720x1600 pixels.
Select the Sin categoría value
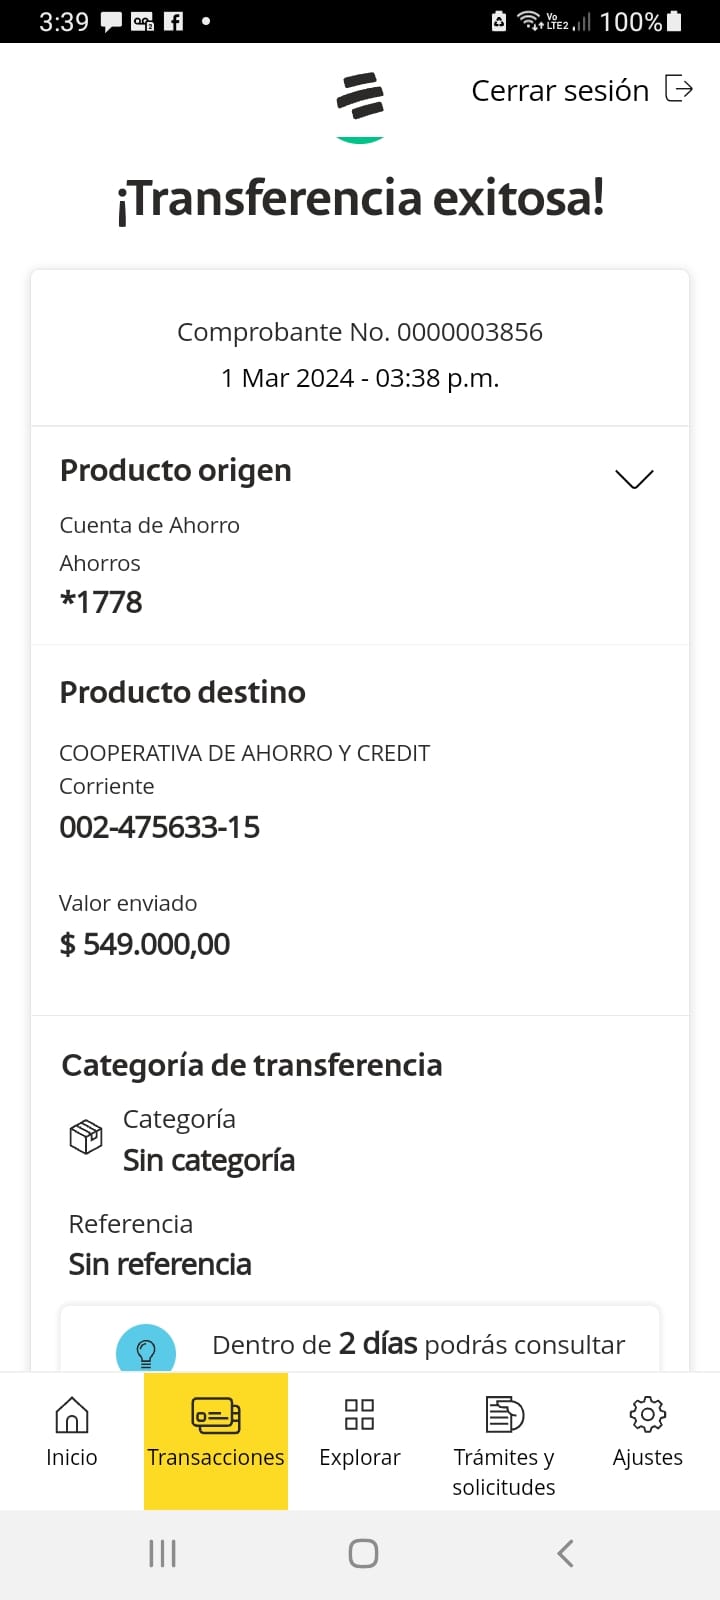tap(209, 1161)
